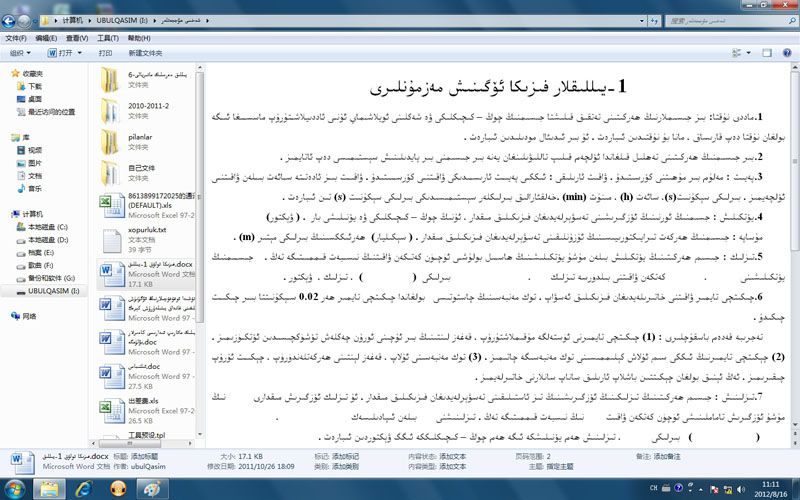Image resolution: width=800 pixels, height=500 pixels.
Task: Open 下载 in Favorites sidebar
Action: tap(35, 86)
